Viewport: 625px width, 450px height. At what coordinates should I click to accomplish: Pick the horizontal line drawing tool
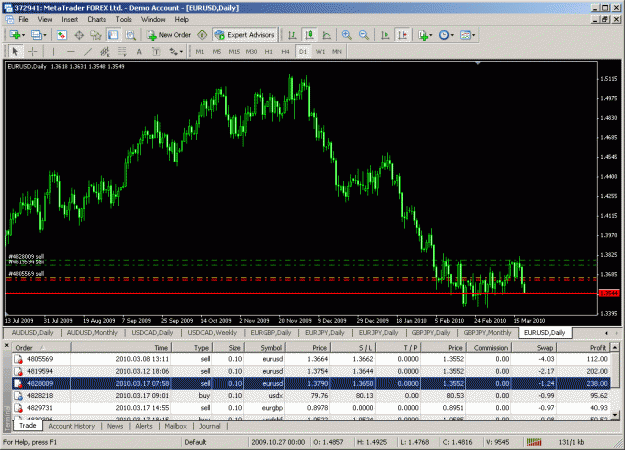71,51
